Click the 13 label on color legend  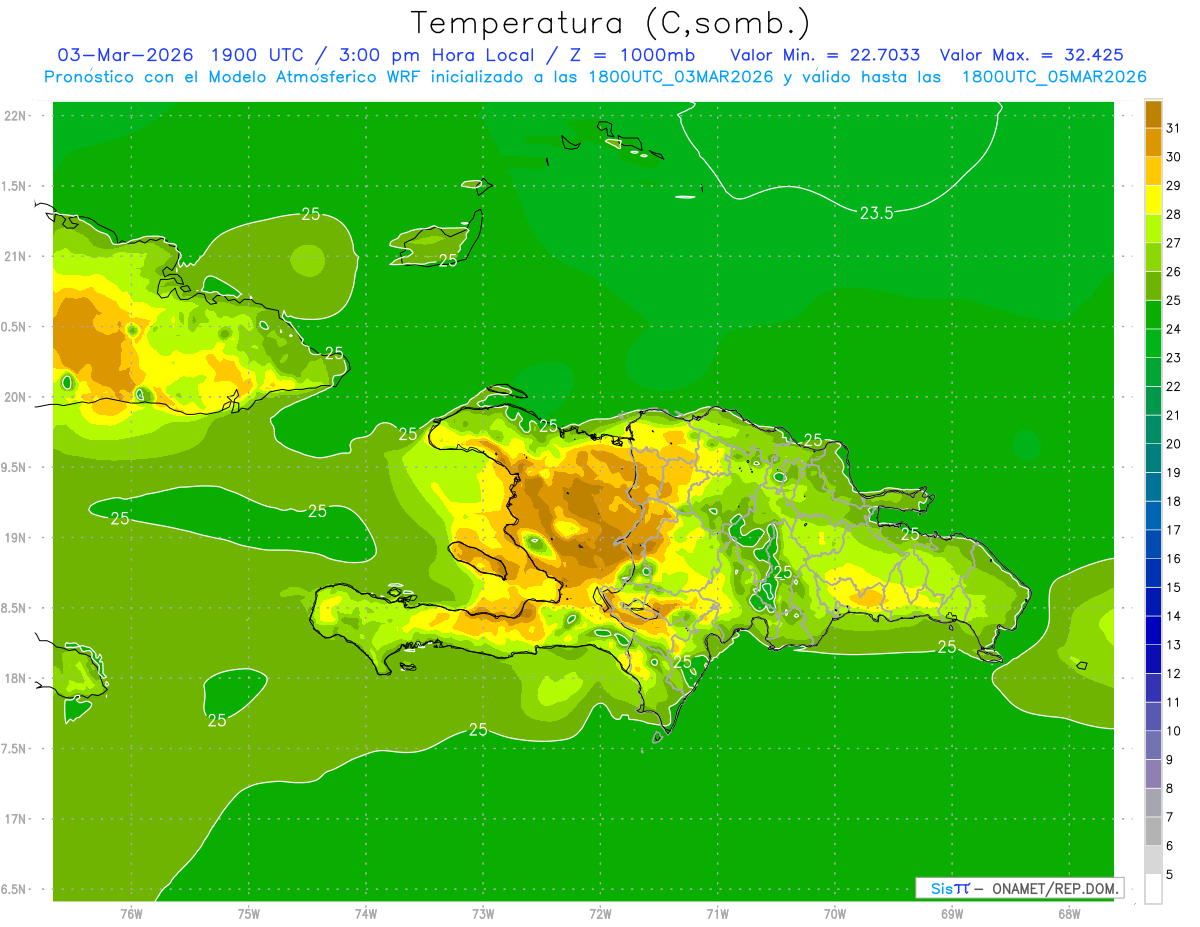tap(1174, 645)
